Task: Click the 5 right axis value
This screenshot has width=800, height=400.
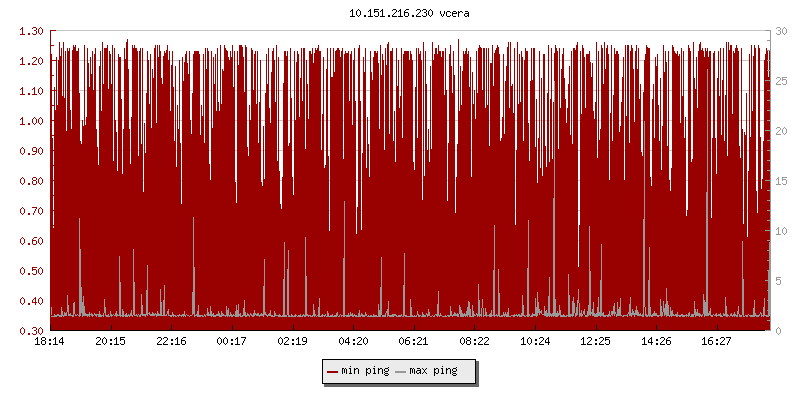Action: click(x=779, y=281)
